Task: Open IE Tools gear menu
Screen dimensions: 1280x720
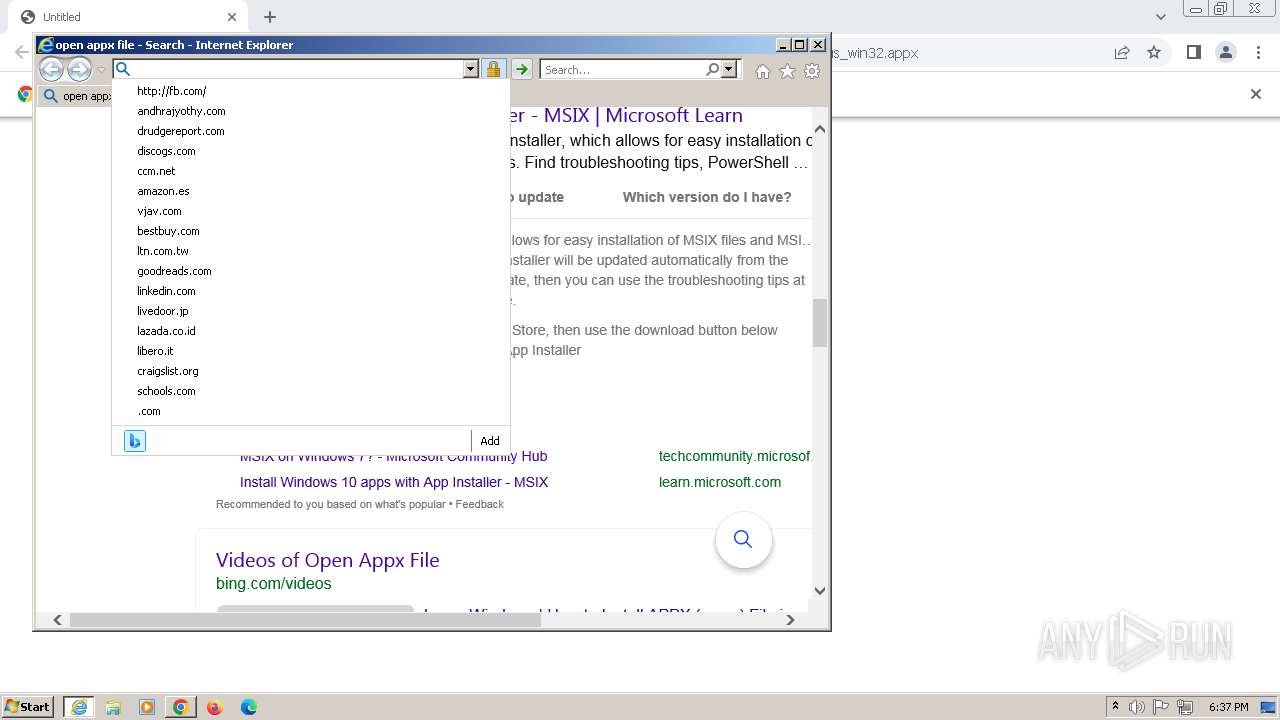Action: pyautogui.click(x=812, y=71)
